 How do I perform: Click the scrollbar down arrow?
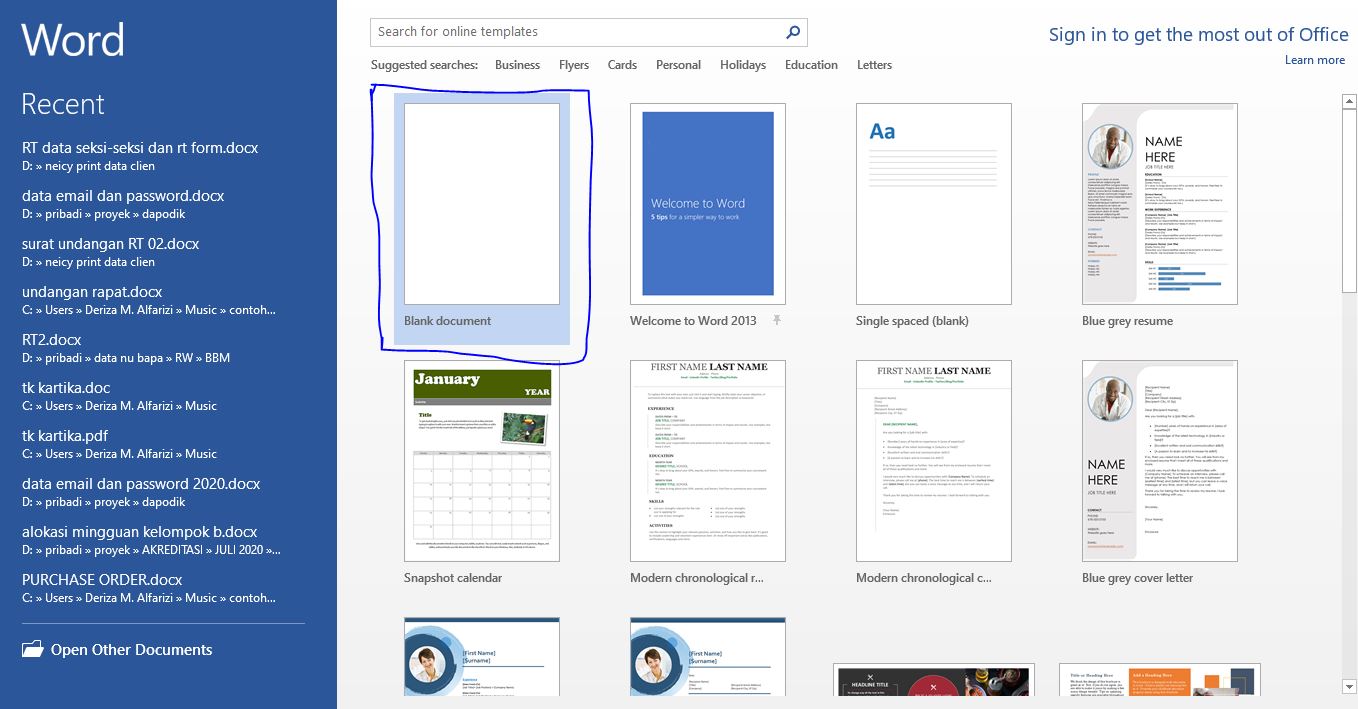[1349, 686]
